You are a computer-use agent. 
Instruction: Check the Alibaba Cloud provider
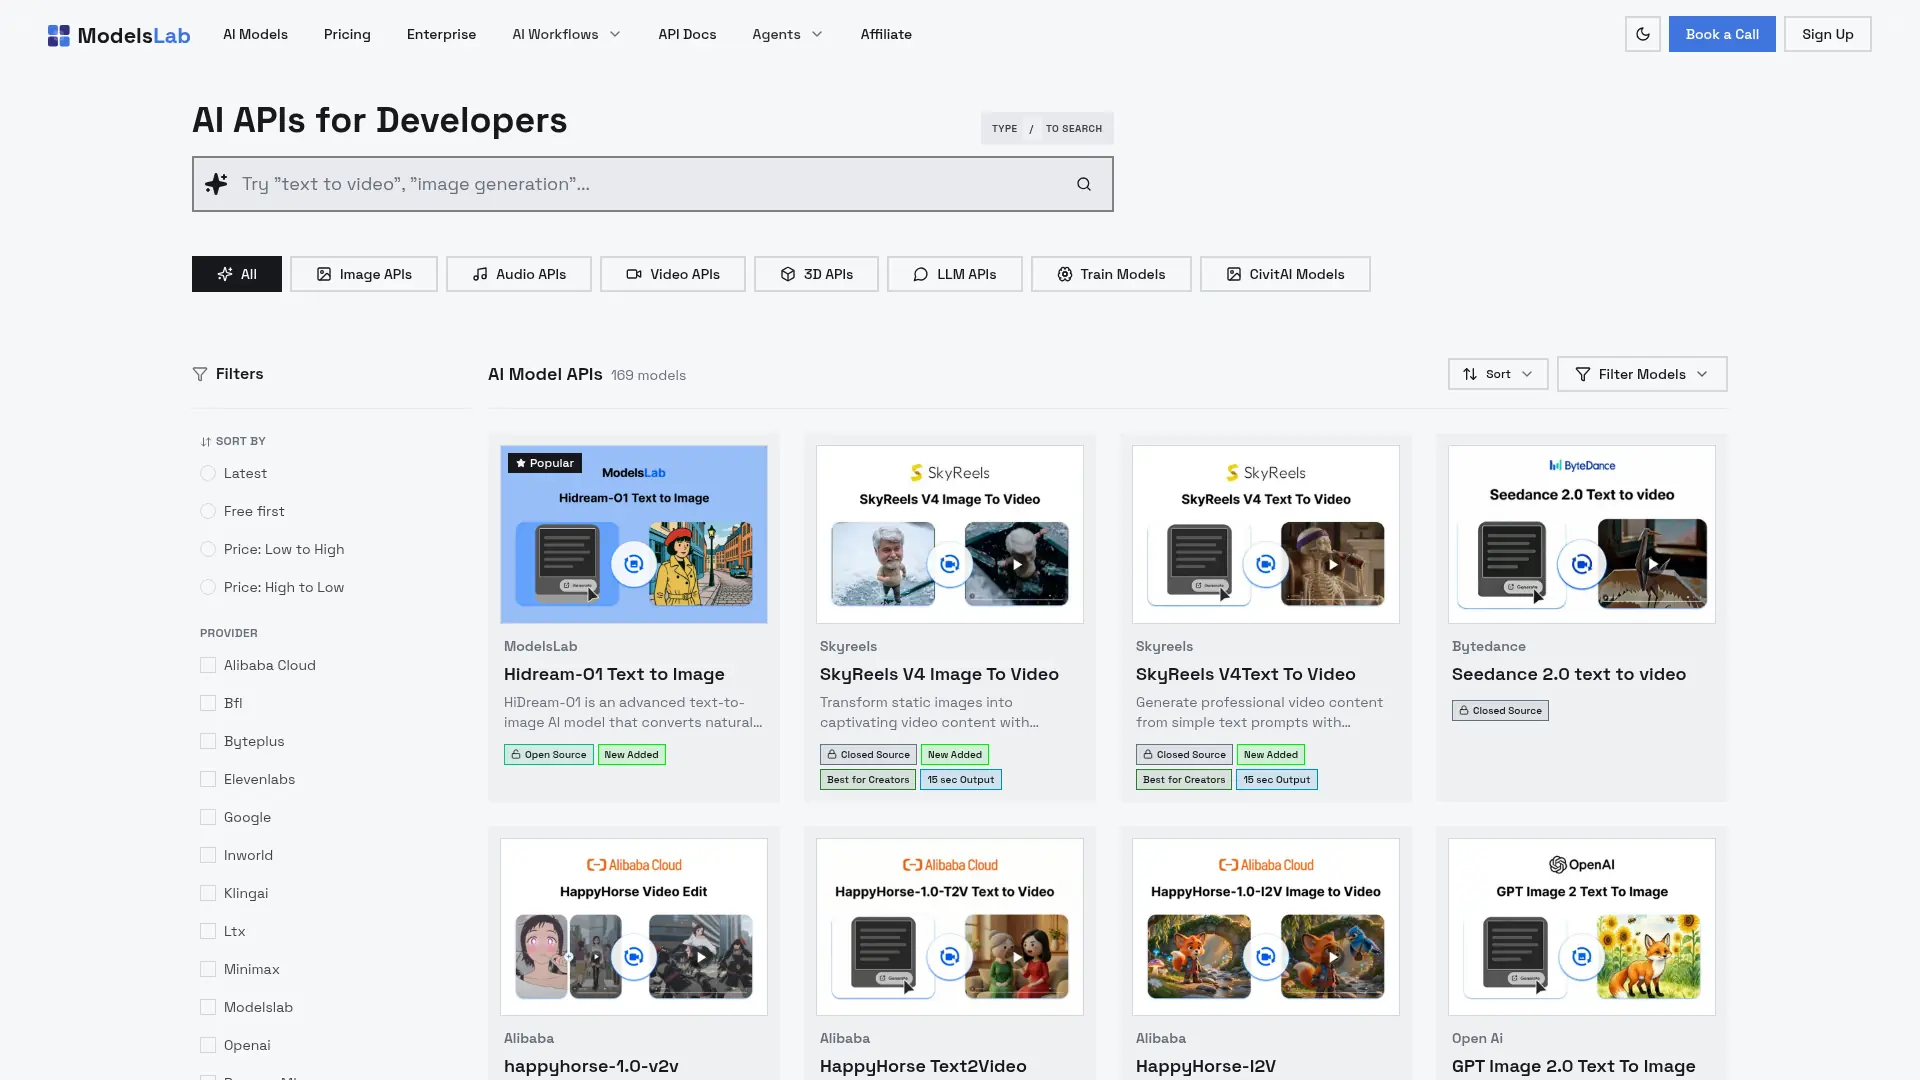[208, 665]
